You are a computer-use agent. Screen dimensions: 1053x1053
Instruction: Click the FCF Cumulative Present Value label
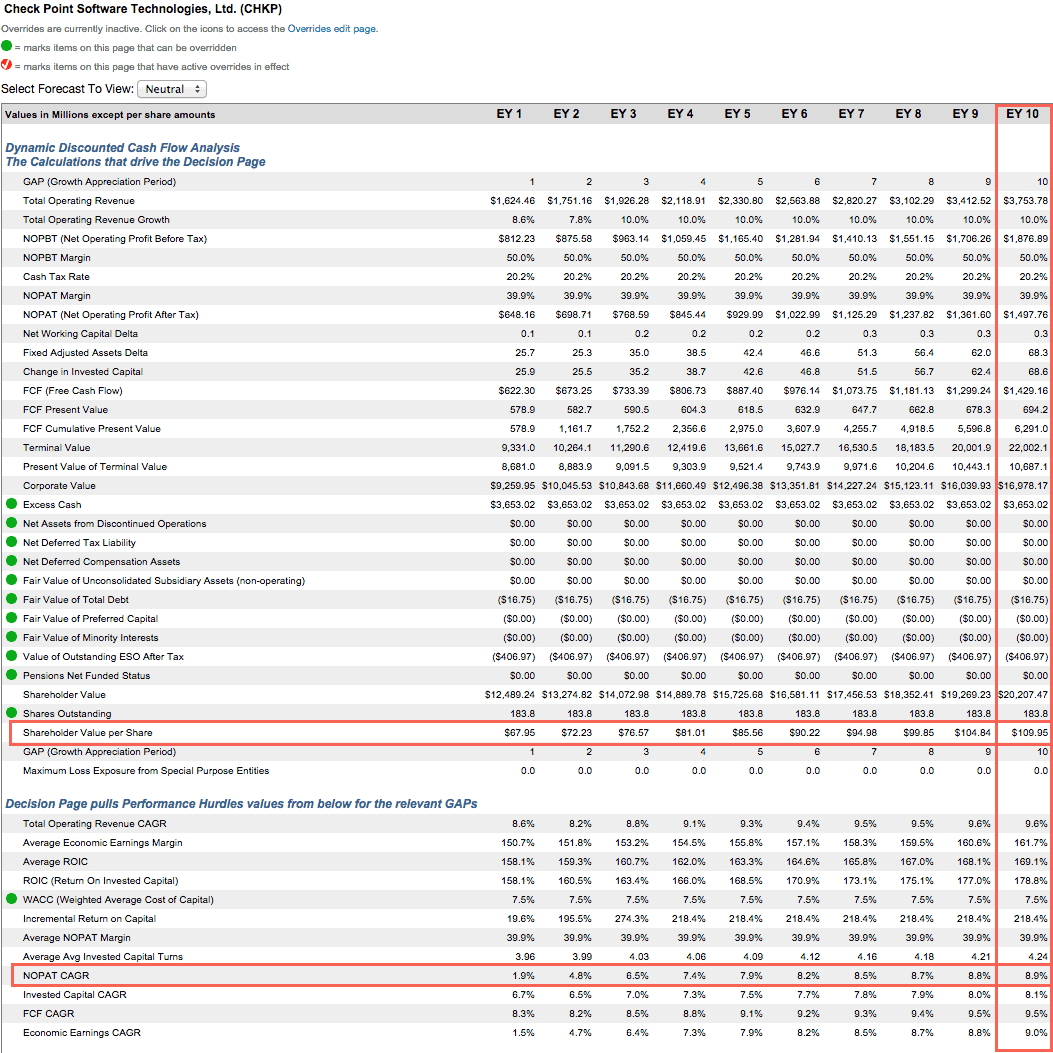coord(92,428)
